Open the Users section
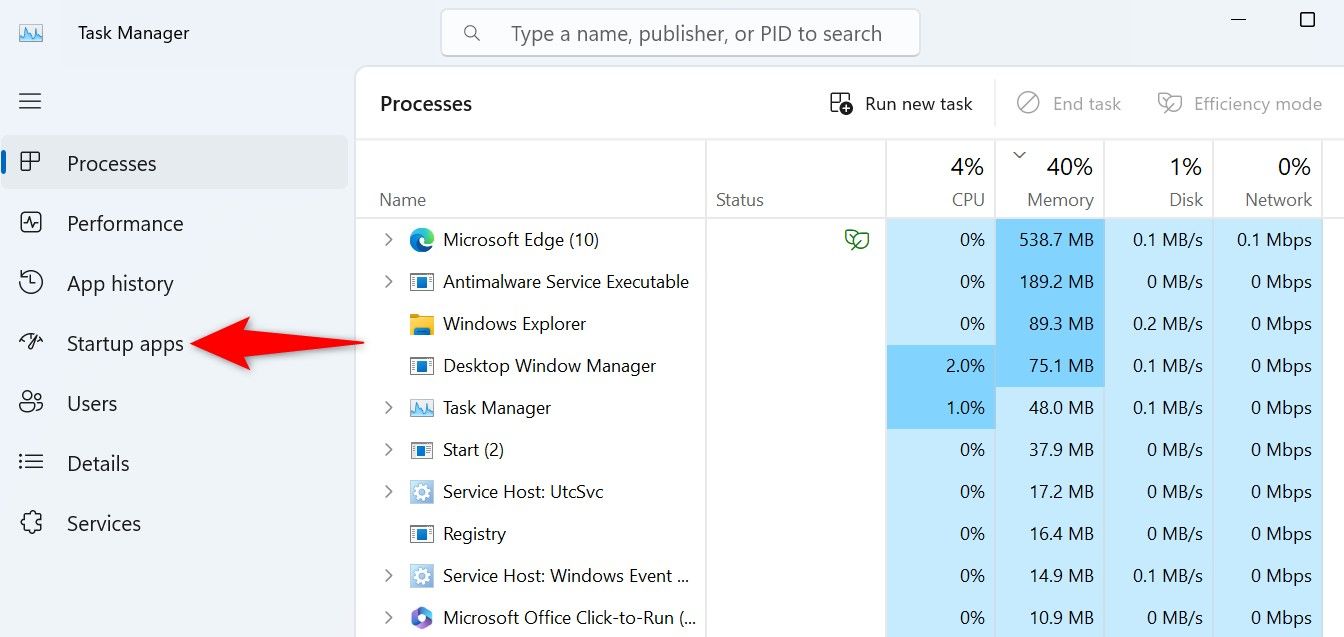 click(92, 403)
